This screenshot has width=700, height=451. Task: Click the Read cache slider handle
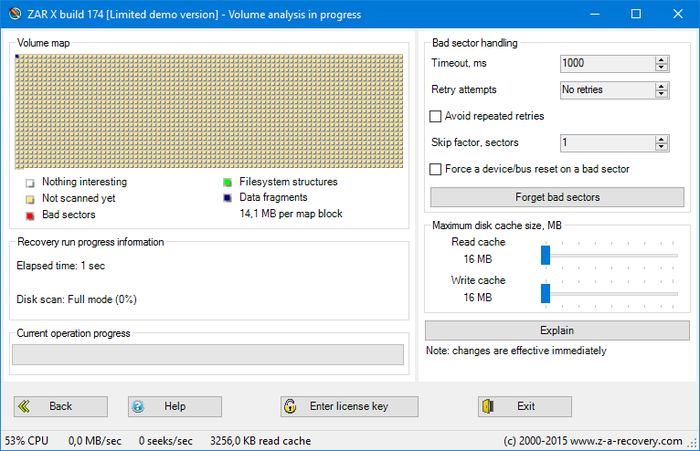(546, 255)
